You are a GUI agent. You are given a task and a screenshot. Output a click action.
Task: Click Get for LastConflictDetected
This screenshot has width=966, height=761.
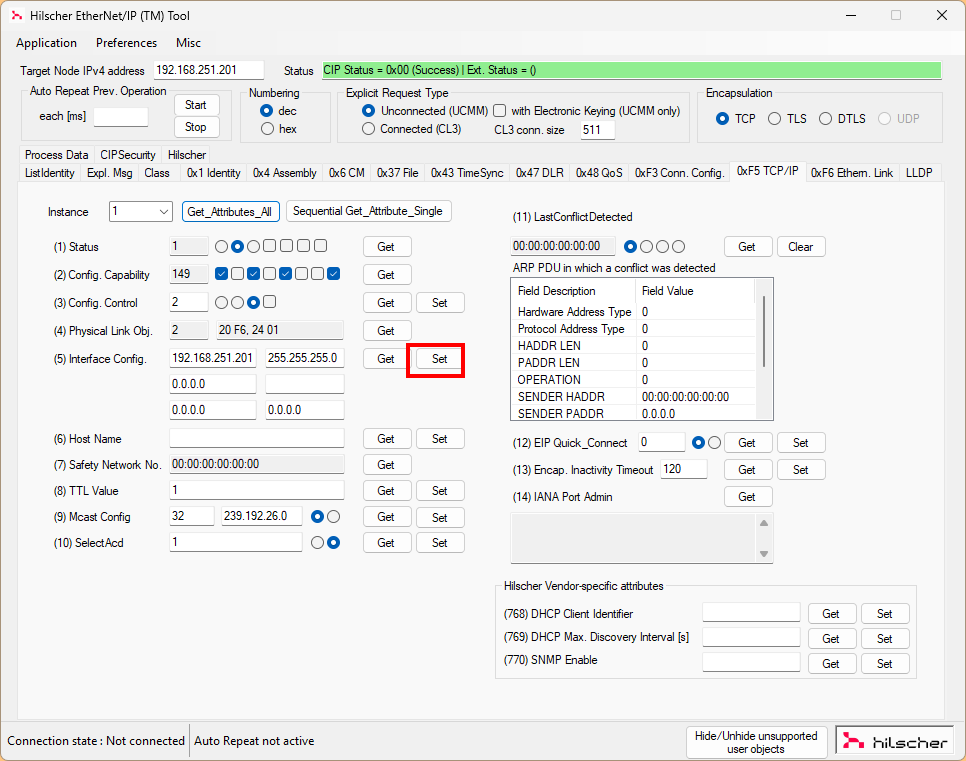point(747,246)
